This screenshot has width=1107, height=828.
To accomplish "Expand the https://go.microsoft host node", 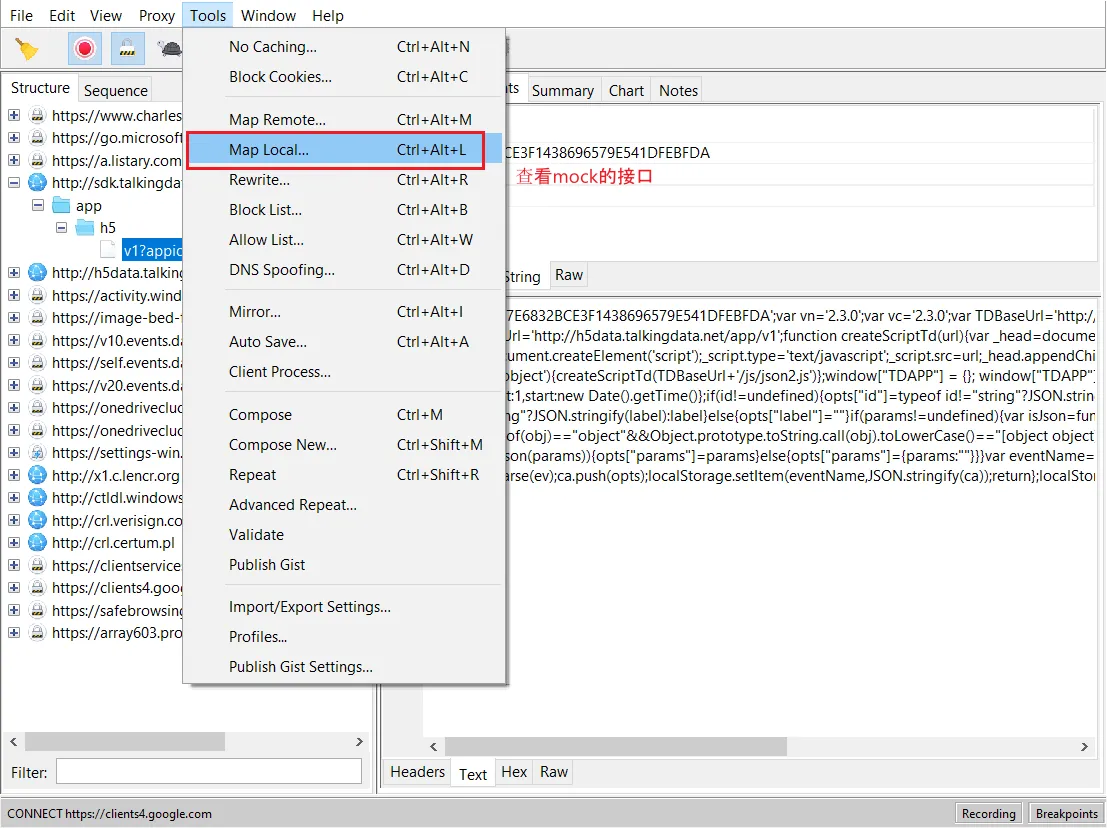I will [14, 138].
